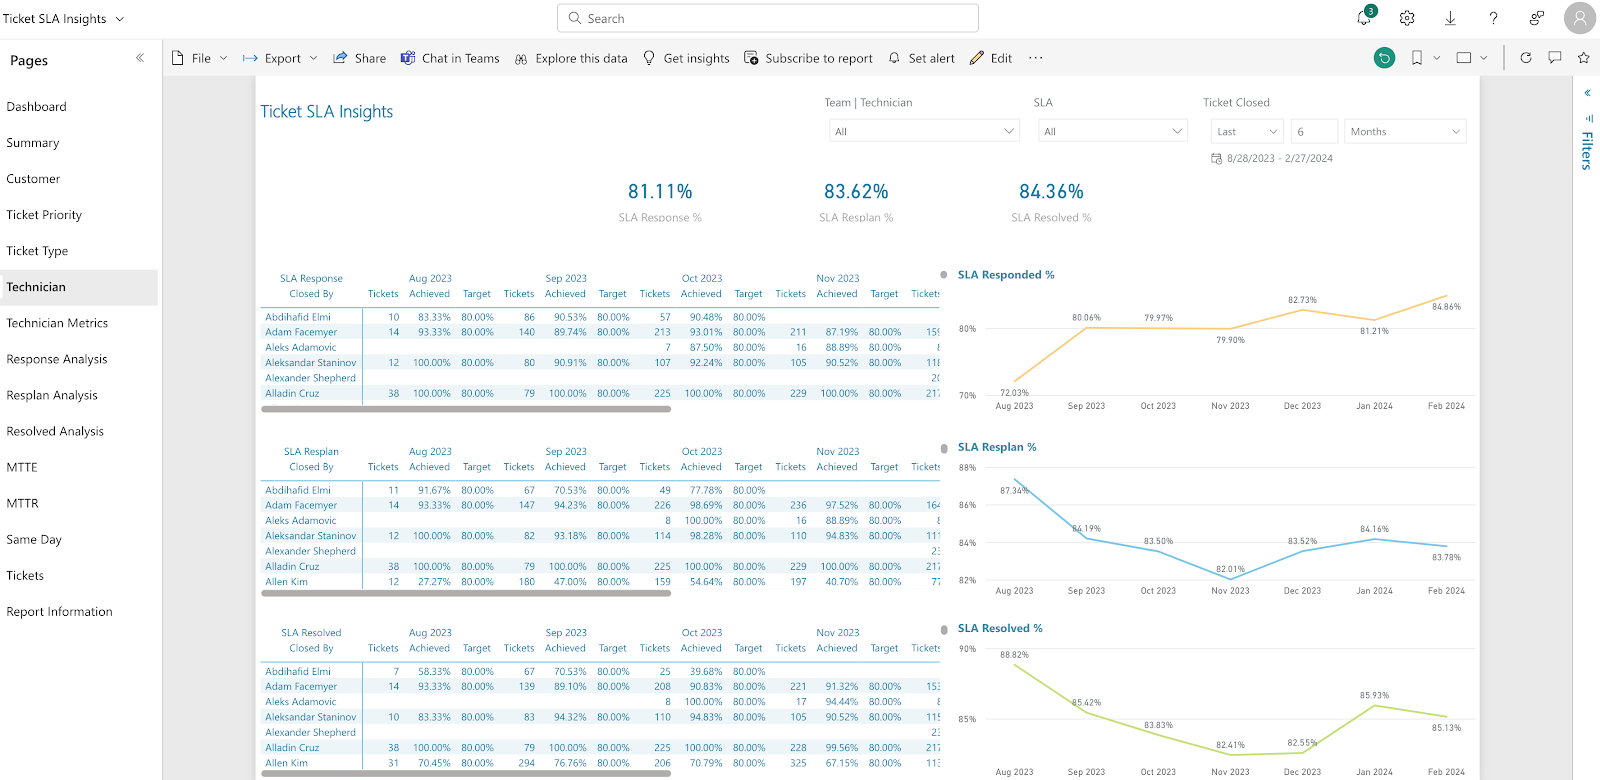Open the comments speech bubble icon
The image size is (1600, 780).
coord(1555,58)
